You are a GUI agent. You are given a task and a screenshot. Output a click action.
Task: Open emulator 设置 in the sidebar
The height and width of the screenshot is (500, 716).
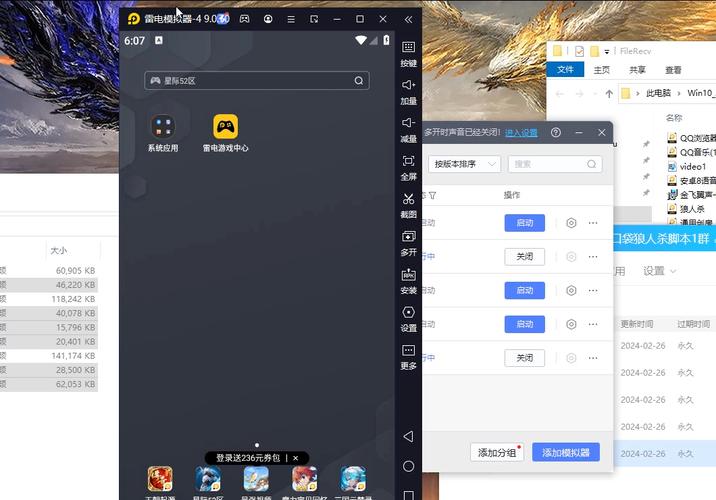pos(408,319)
